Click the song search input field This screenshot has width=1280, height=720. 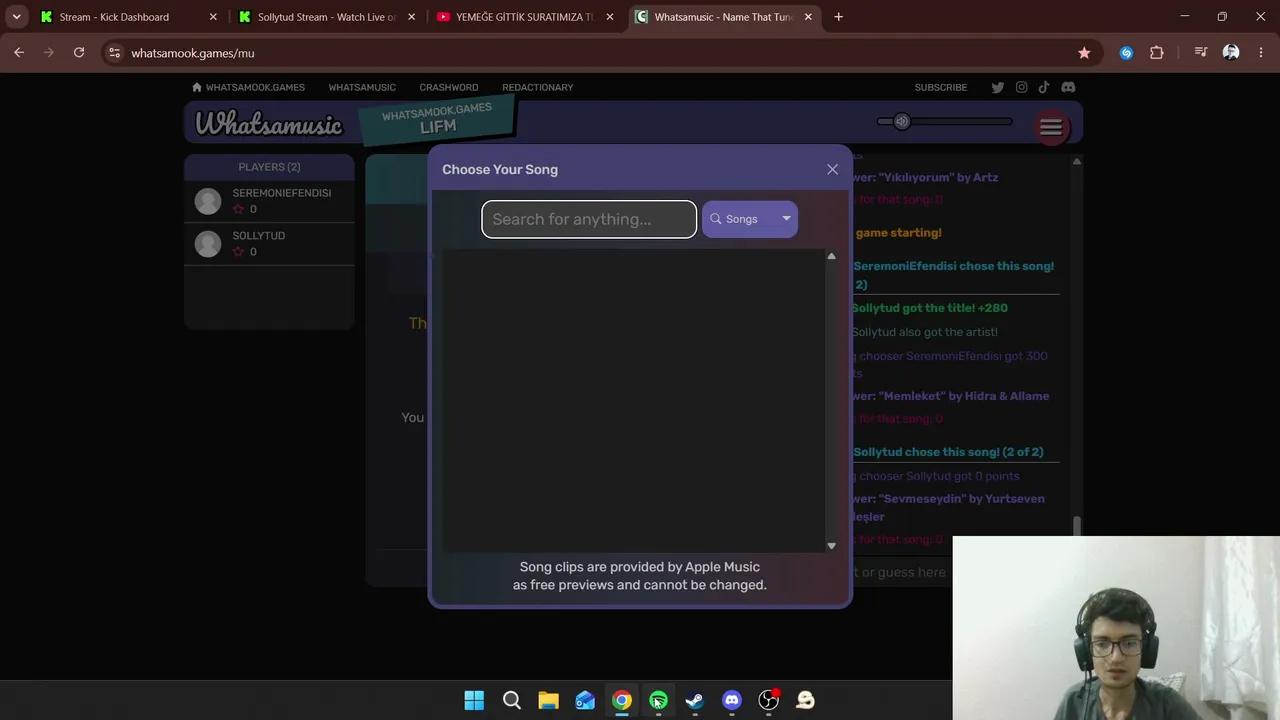pos(589,219)
